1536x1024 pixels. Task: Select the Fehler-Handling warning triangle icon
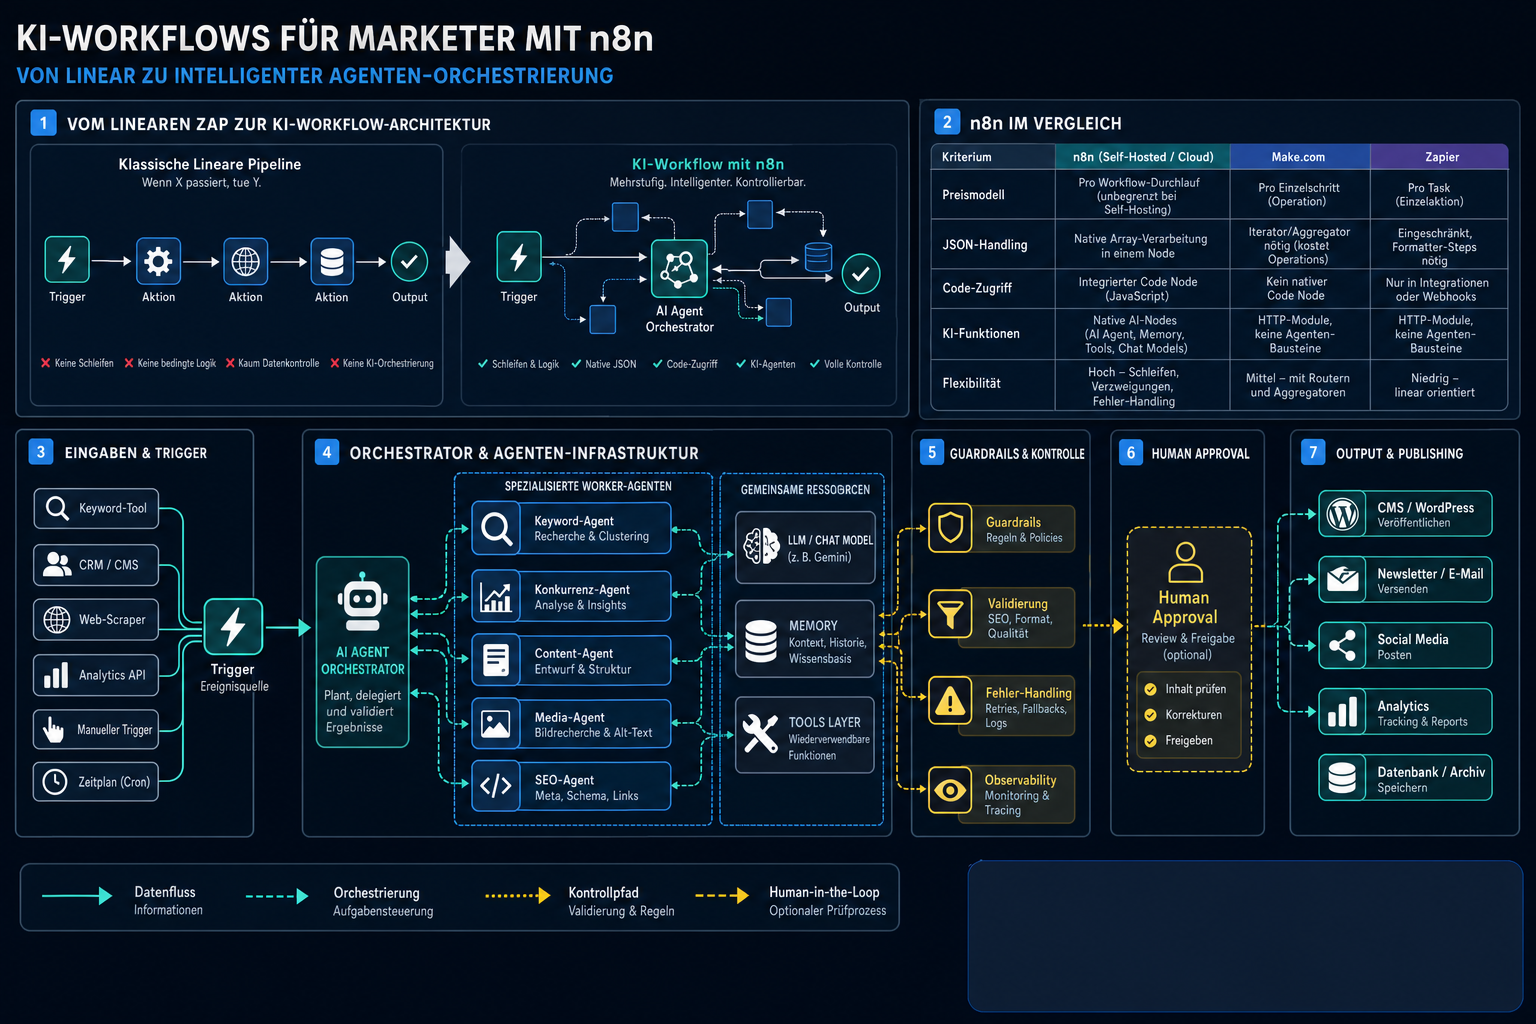pyautogui.click(x=950, y=701)
